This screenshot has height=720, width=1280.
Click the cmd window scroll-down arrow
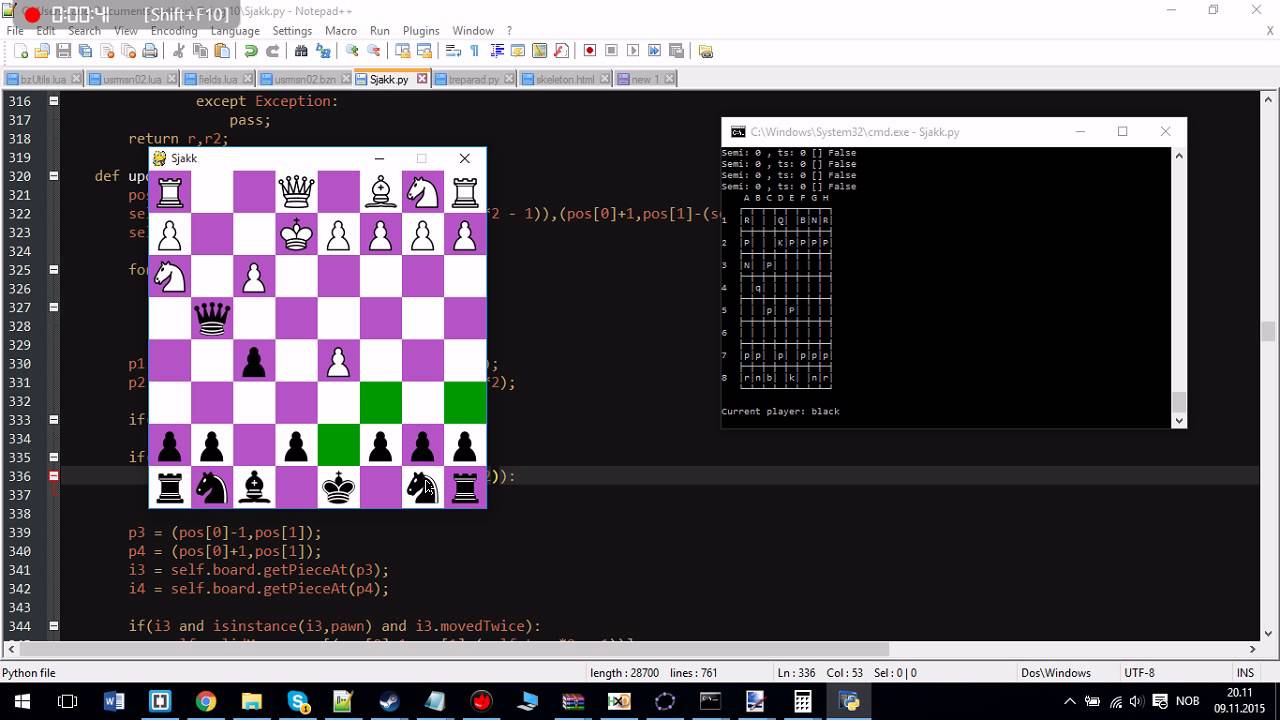tap(1179, 421)
